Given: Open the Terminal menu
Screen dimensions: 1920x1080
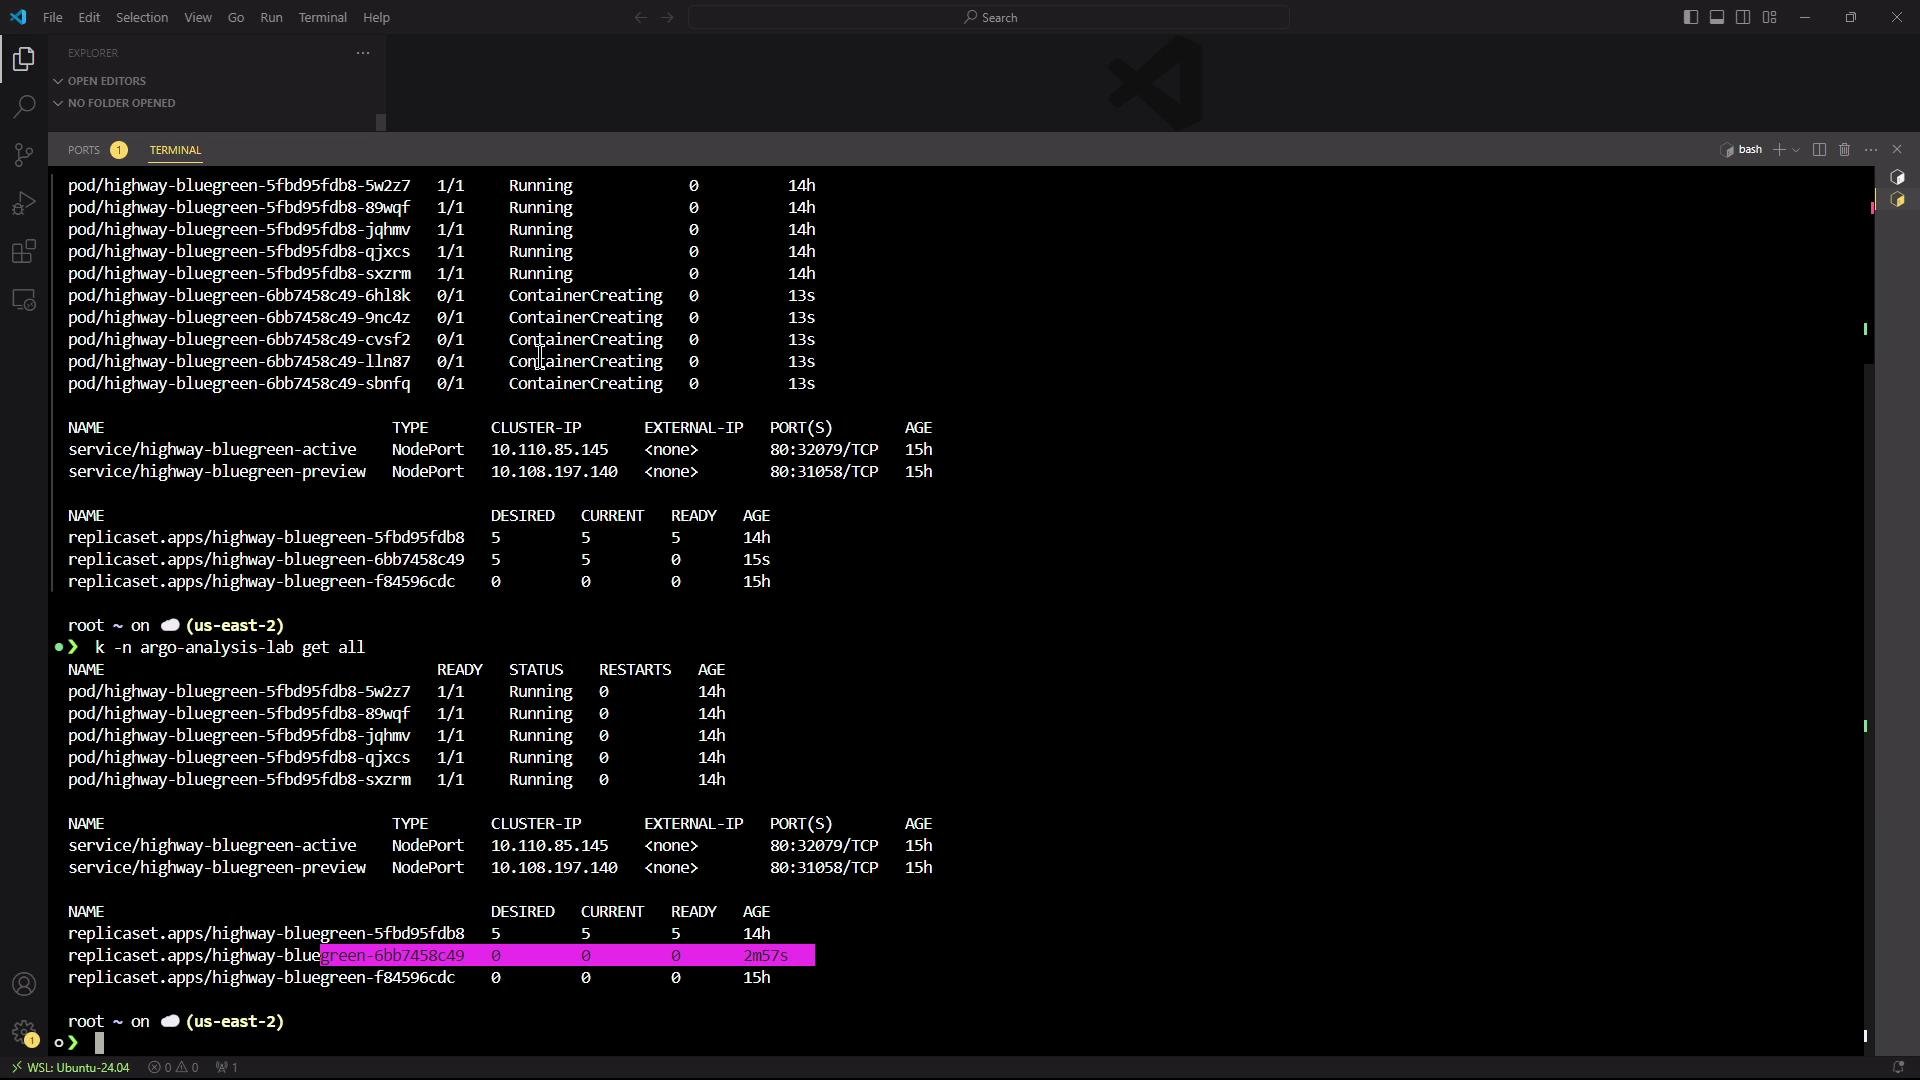Looking at the screenshot, I should click(x=323, y=17).
